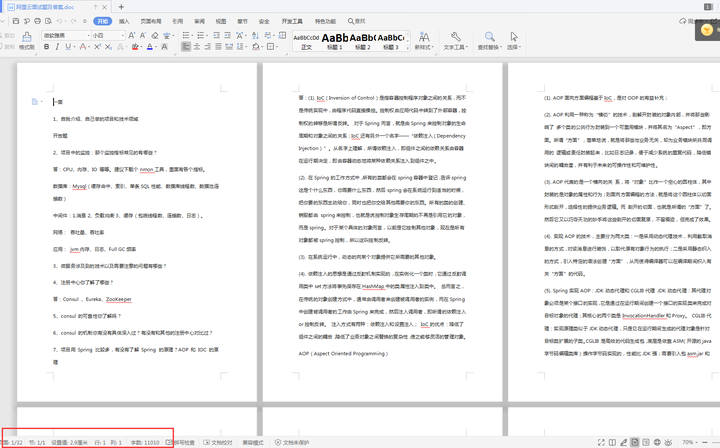Screen dimensions: 720x448
Task: Expand line spacing options
Action: 247,47
